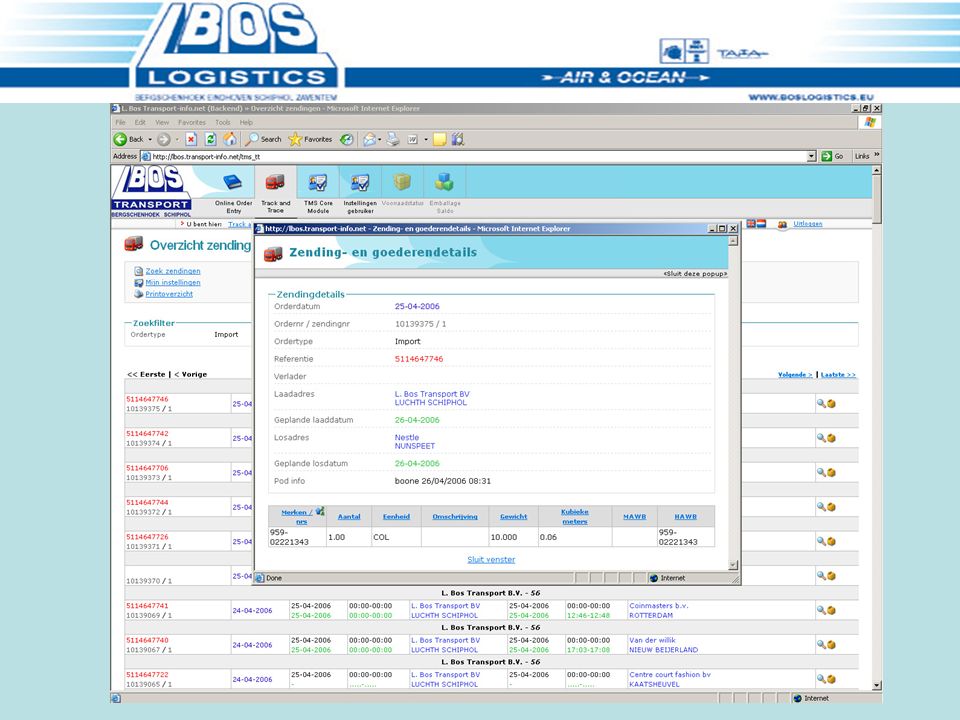The height and width of the screenshot is (720, 960).
Task: Click the Uitloggen link
Action: coord(808,224)
